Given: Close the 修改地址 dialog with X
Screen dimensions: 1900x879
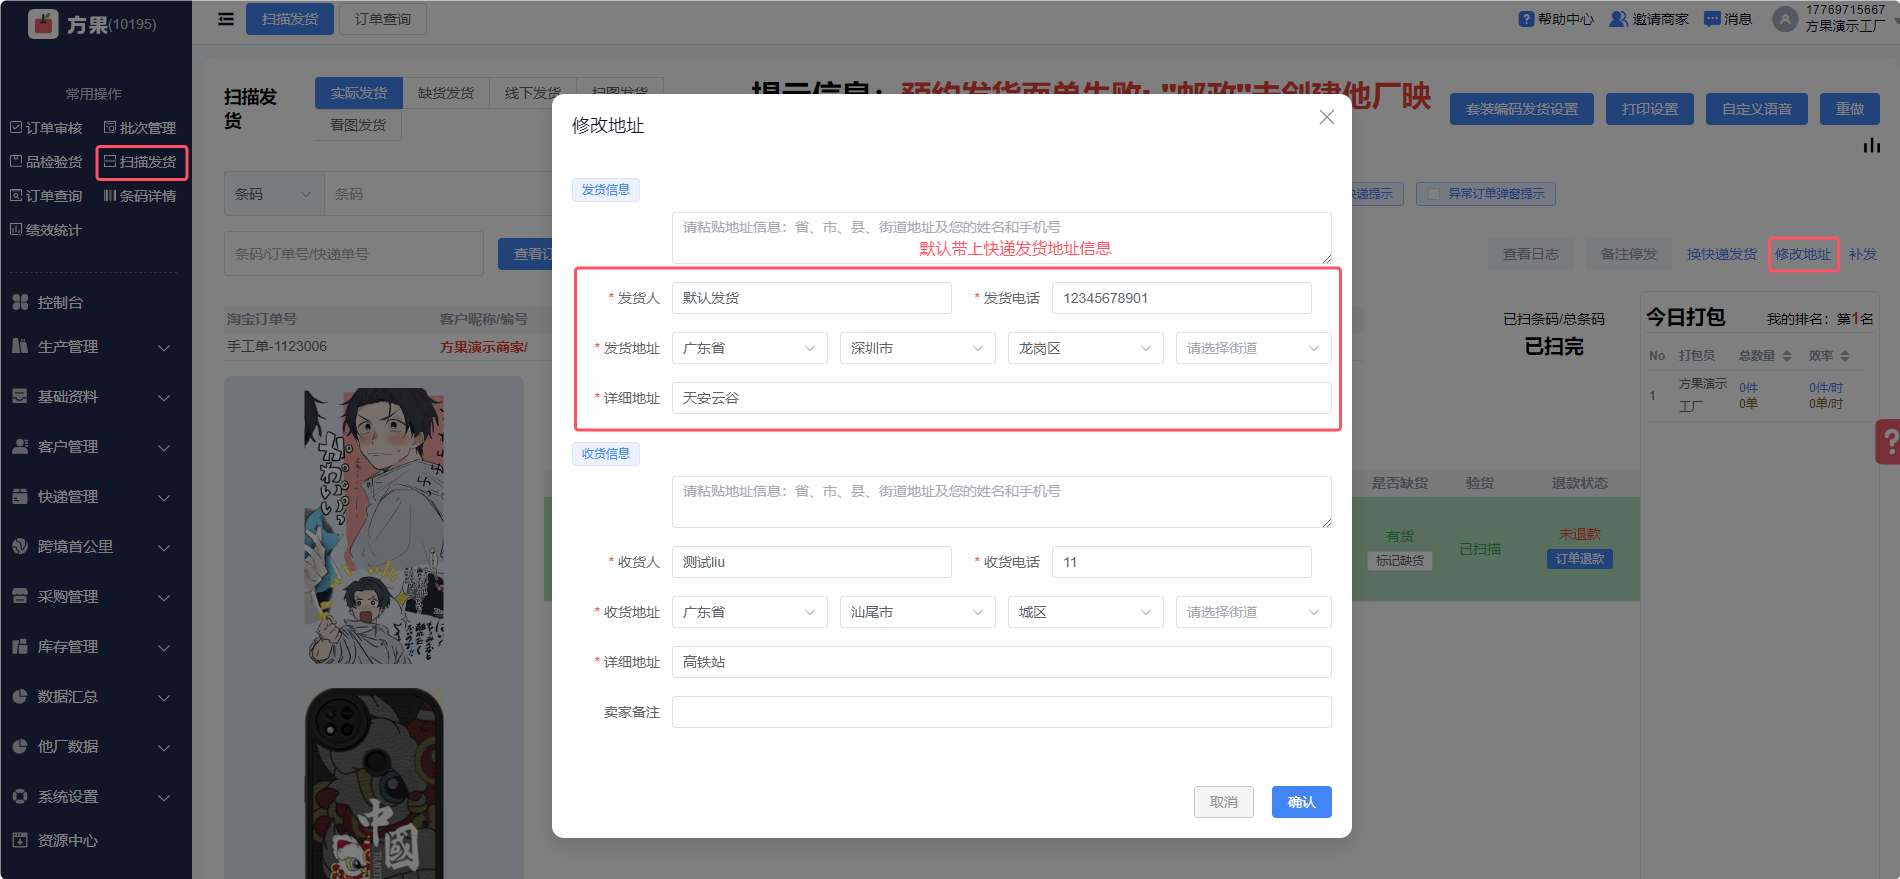Looking at the screenshot, I should (x=1326, y=117).
